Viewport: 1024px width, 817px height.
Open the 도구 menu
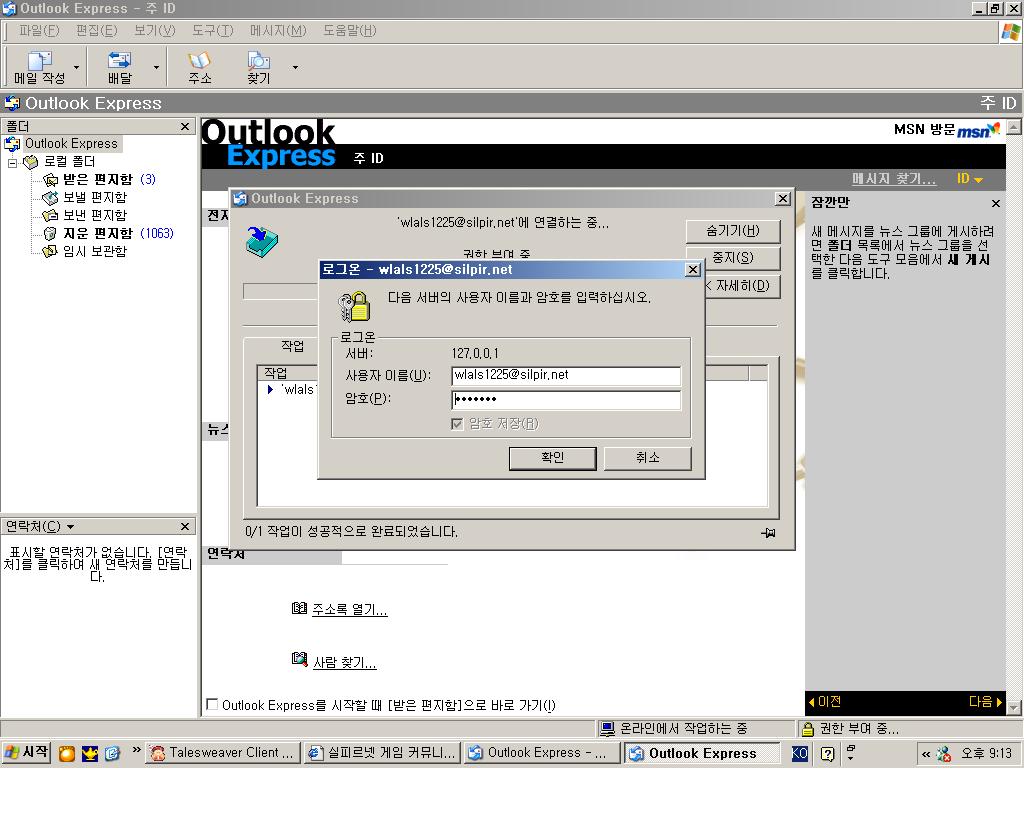click(x=212, y=31)
